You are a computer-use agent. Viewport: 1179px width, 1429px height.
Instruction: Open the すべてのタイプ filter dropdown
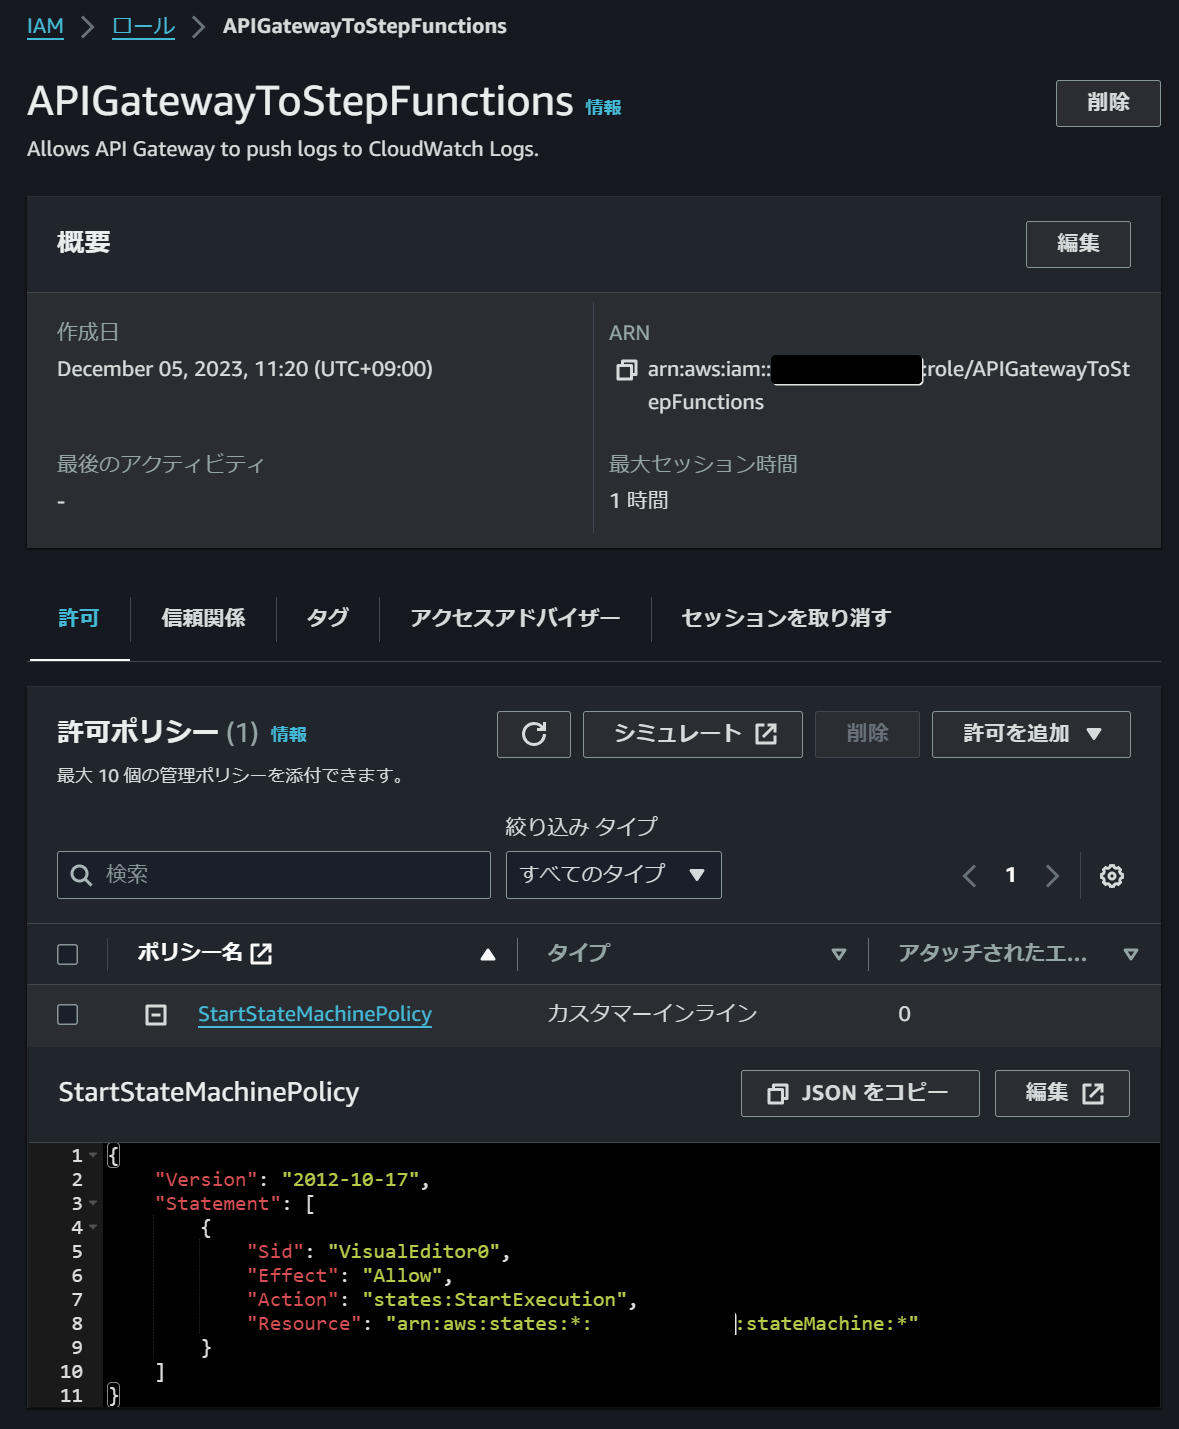(x=613, y=874)
